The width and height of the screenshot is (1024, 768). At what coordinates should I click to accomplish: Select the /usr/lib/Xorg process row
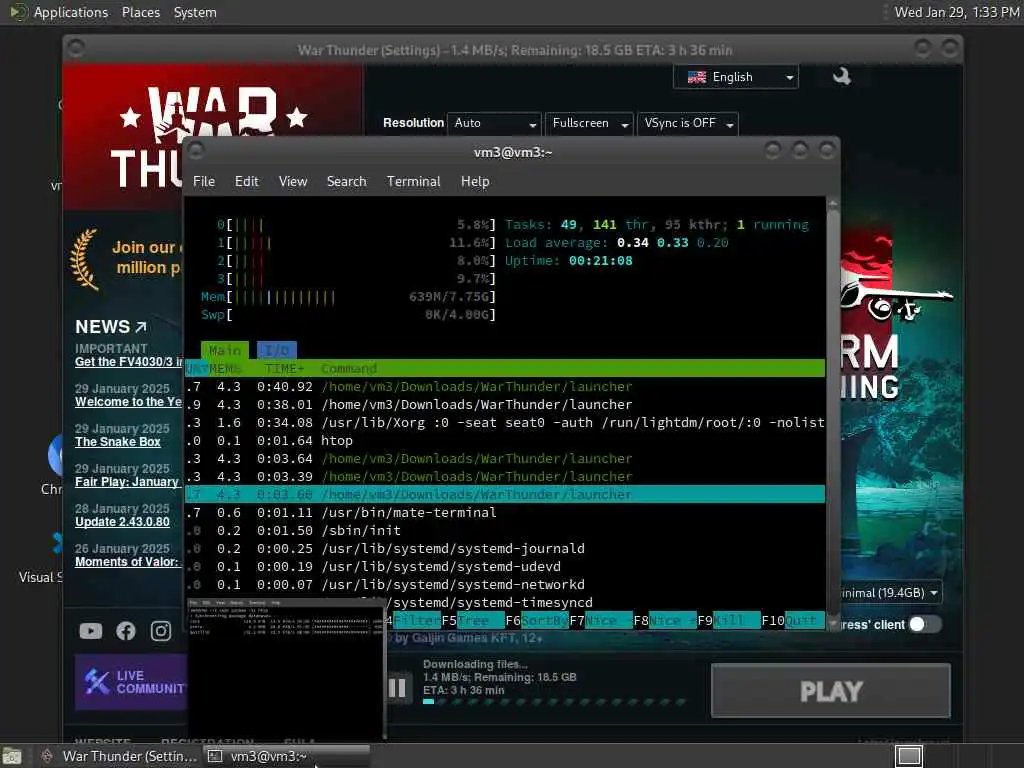point(505,423)
